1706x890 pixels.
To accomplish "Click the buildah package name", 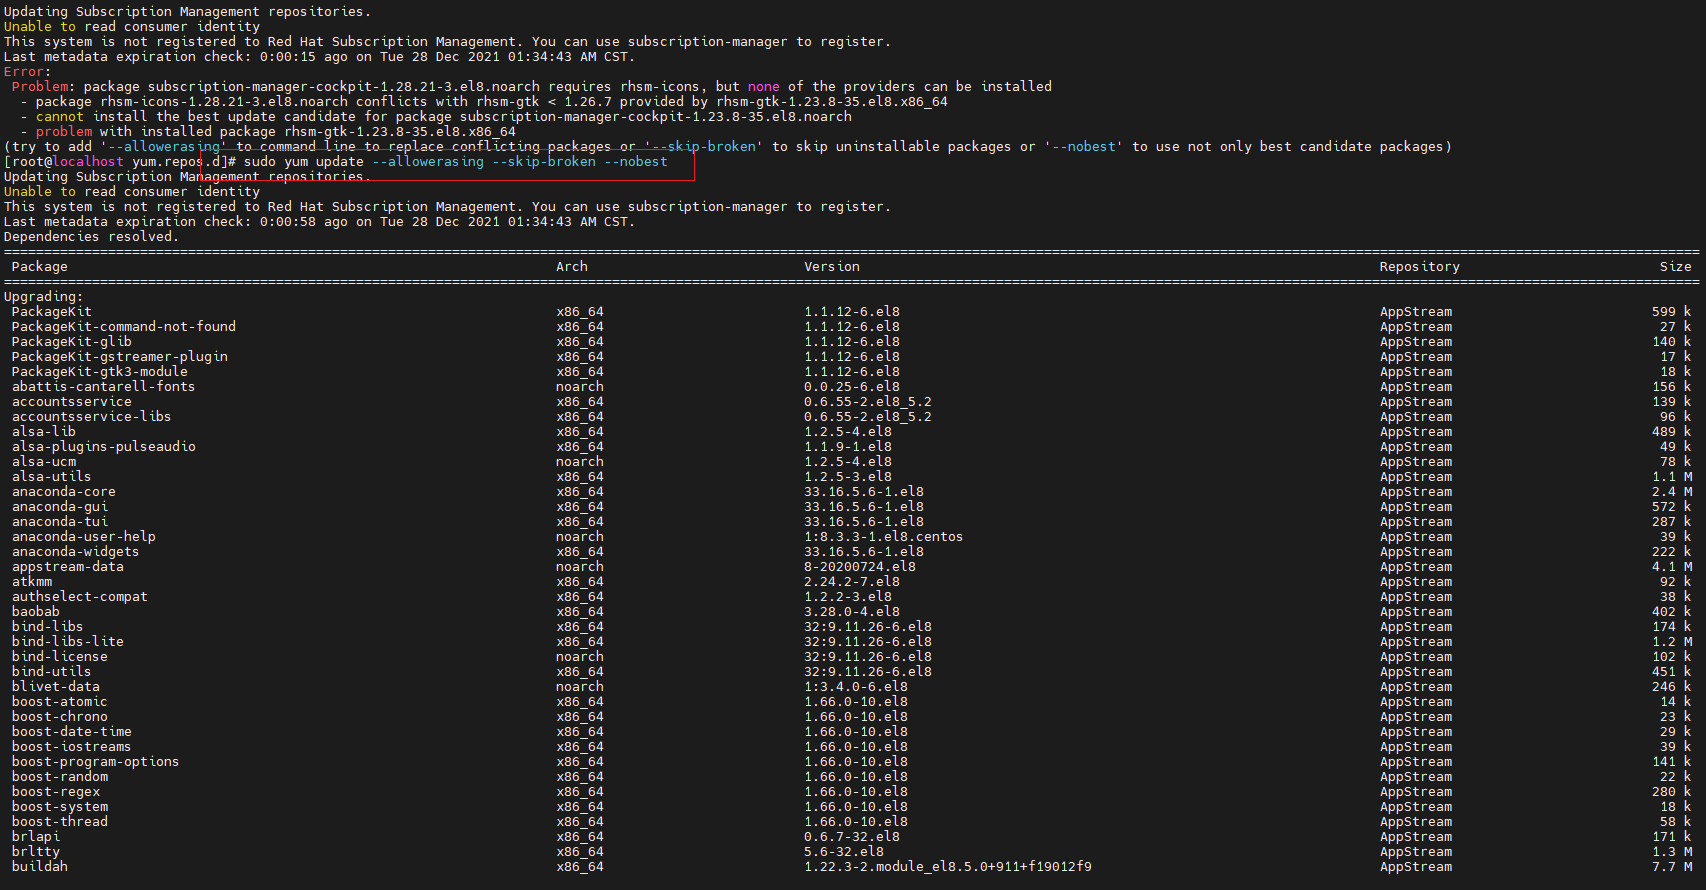I will point(40,867).
